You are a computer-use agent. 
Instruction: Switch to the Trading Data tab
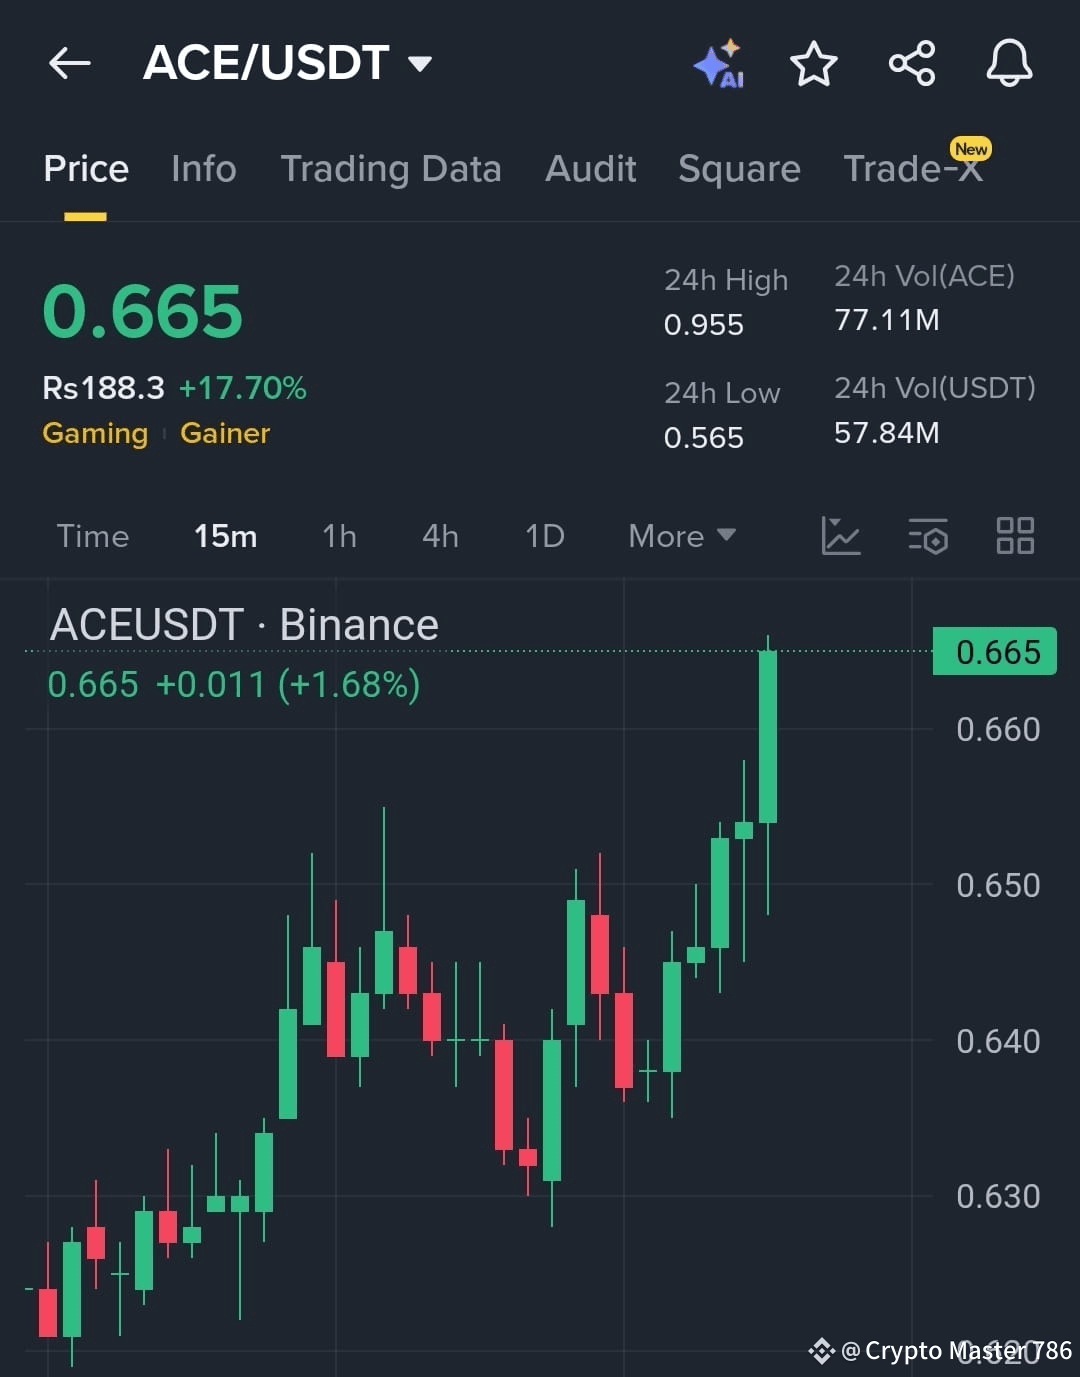click(391, 168)
